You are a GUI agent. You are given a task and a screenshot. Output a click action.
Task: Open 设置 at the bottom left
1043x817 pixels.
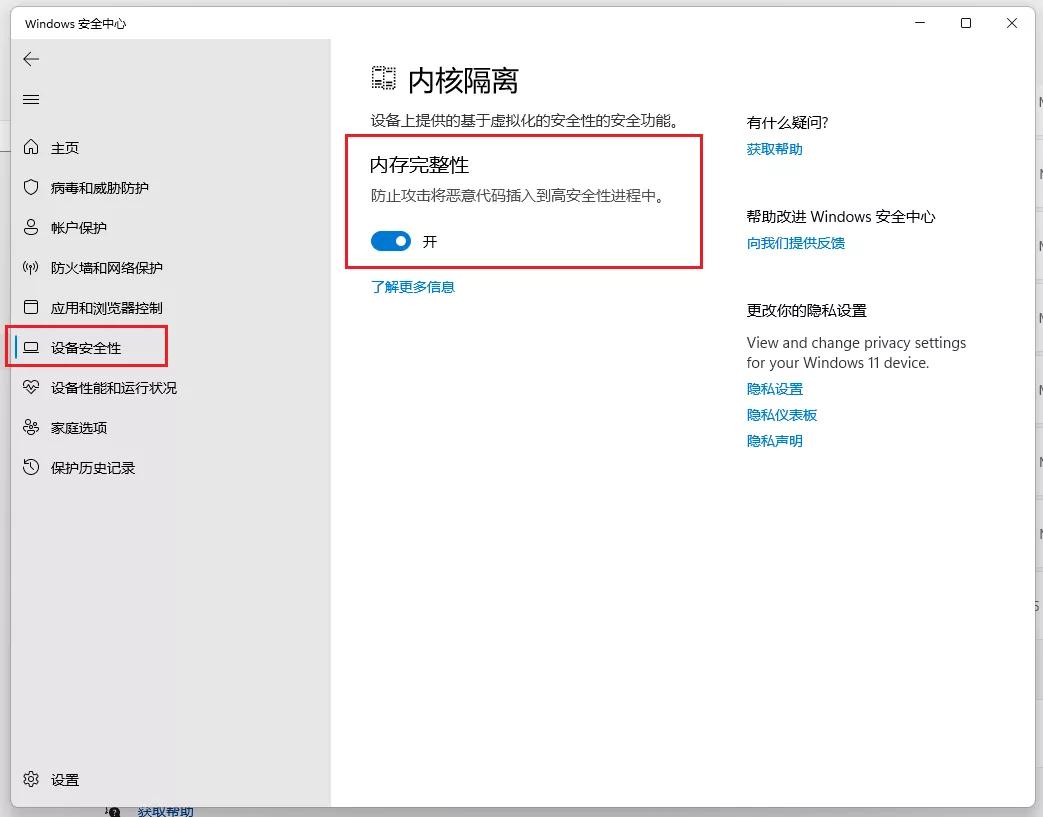tap(63, 779)
